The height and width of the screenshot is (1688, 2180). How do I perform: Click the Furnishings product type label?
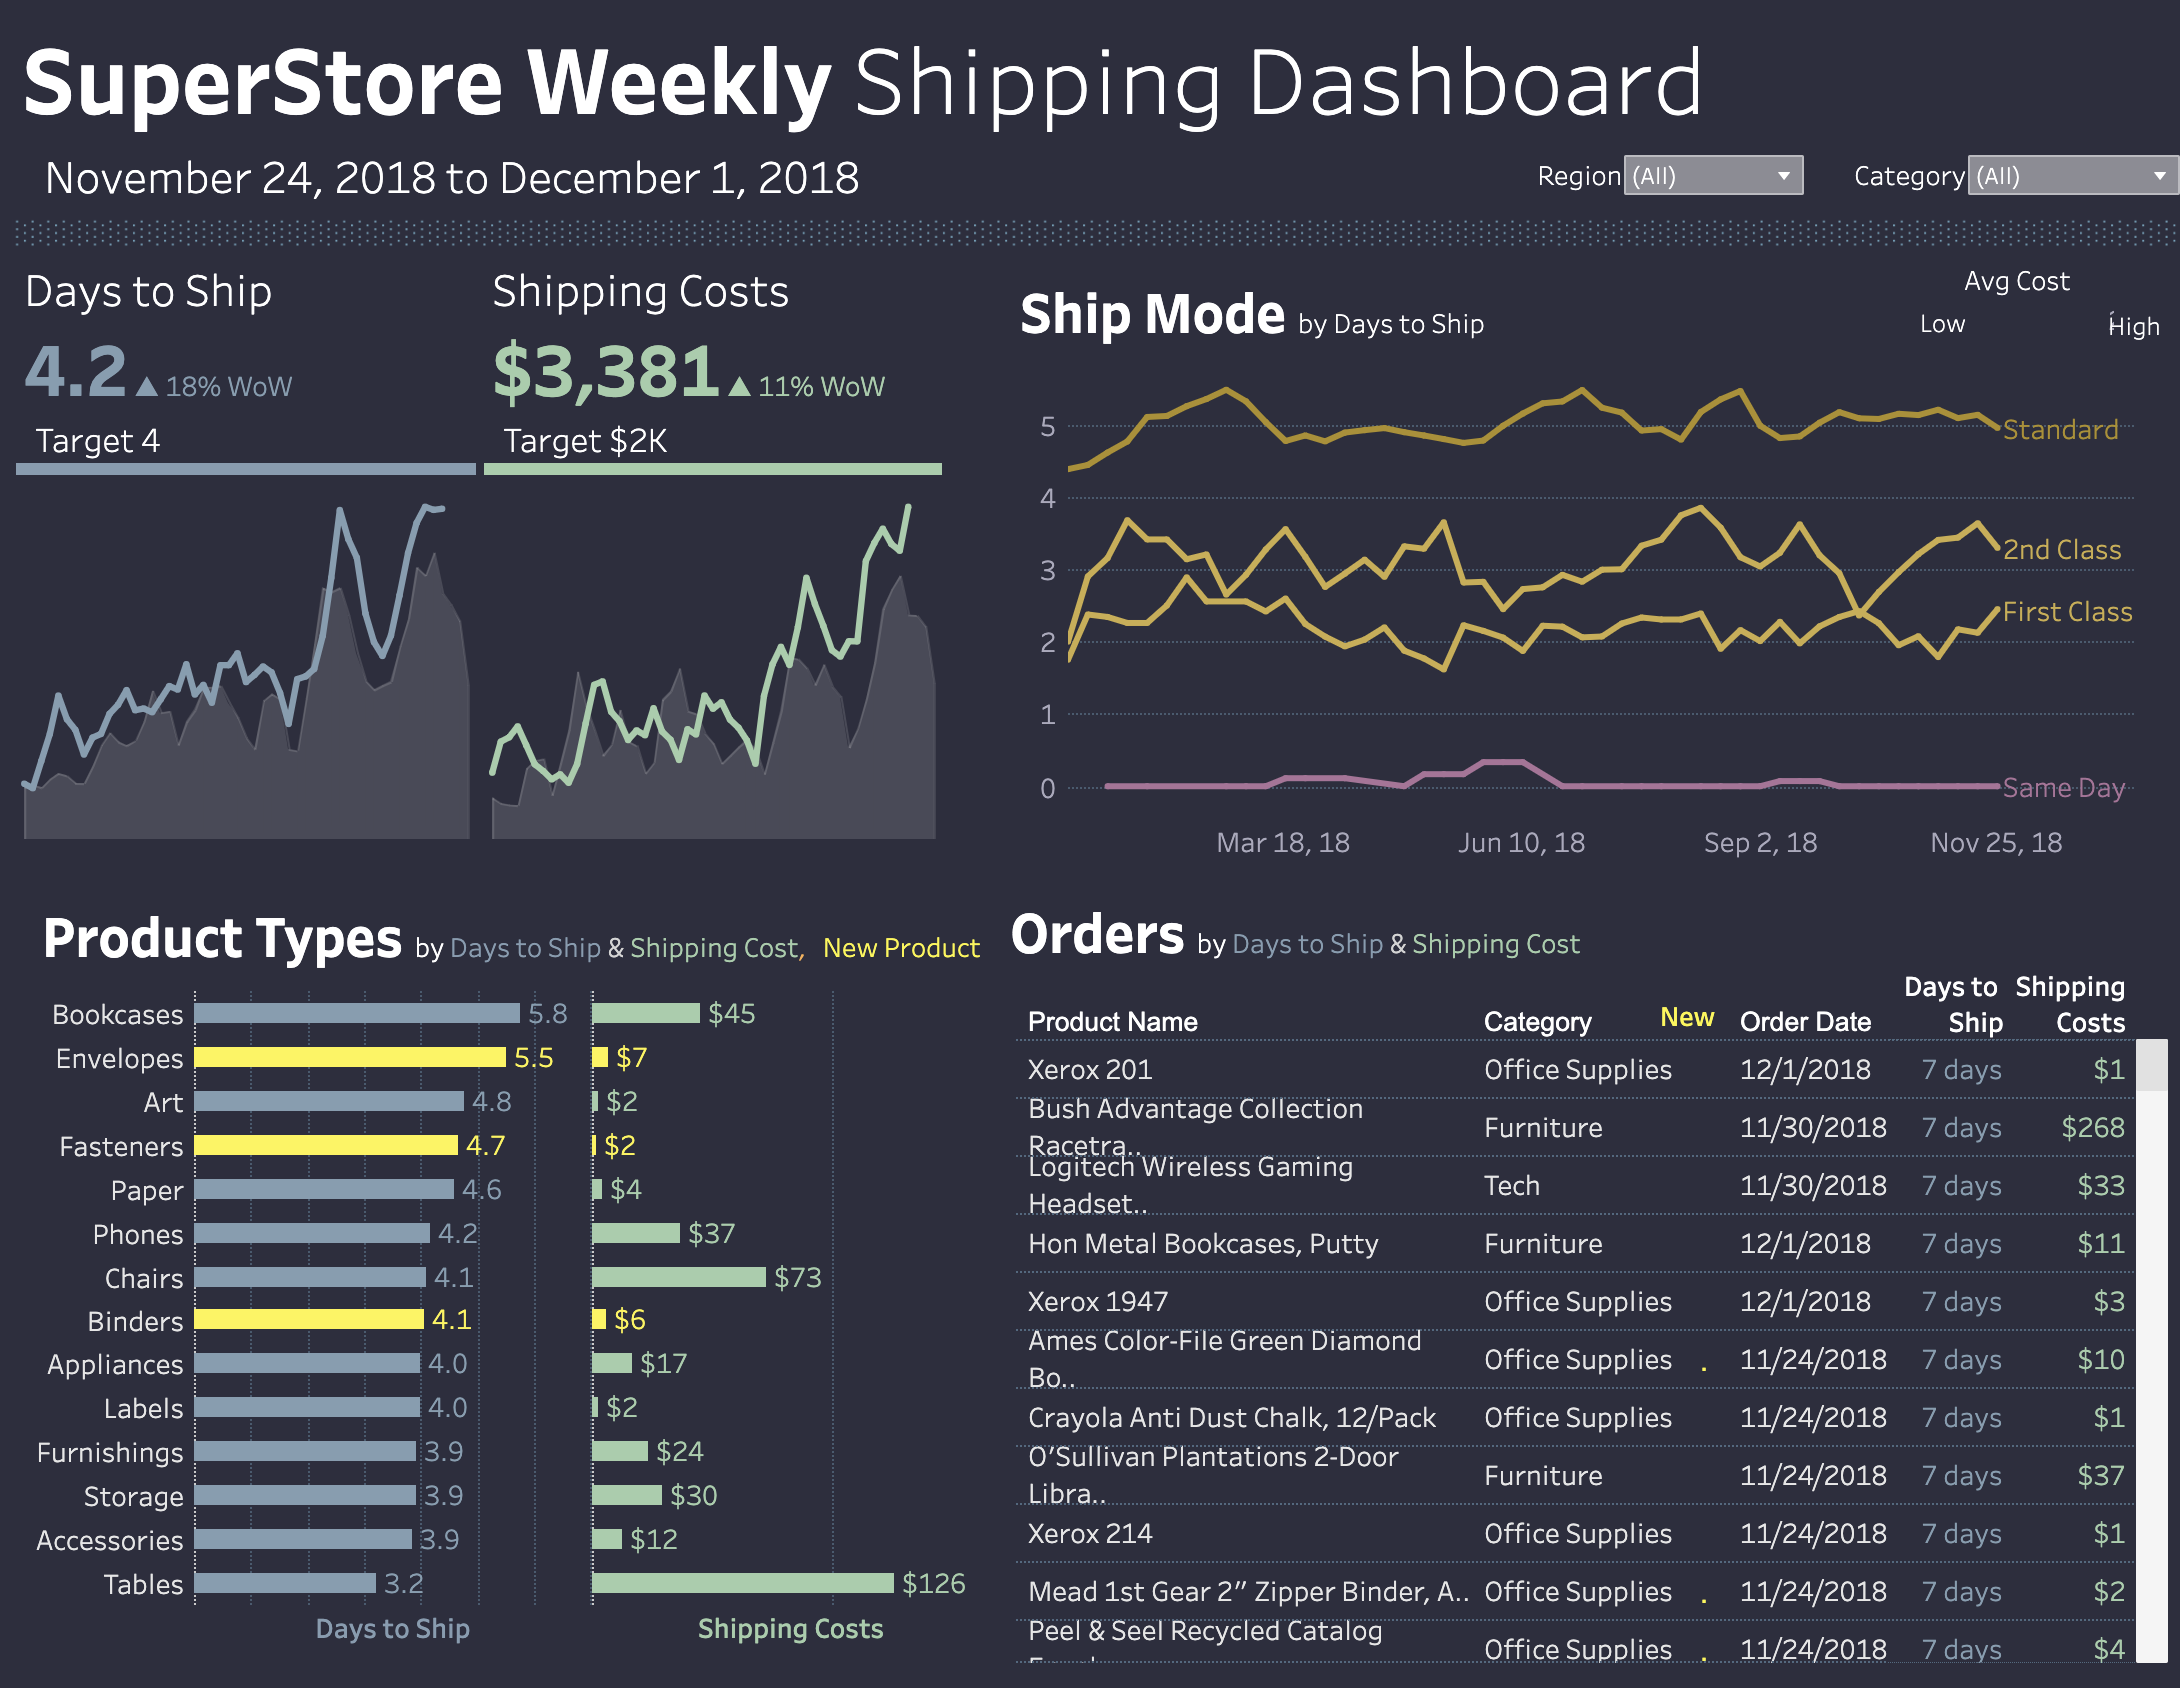110,1452
